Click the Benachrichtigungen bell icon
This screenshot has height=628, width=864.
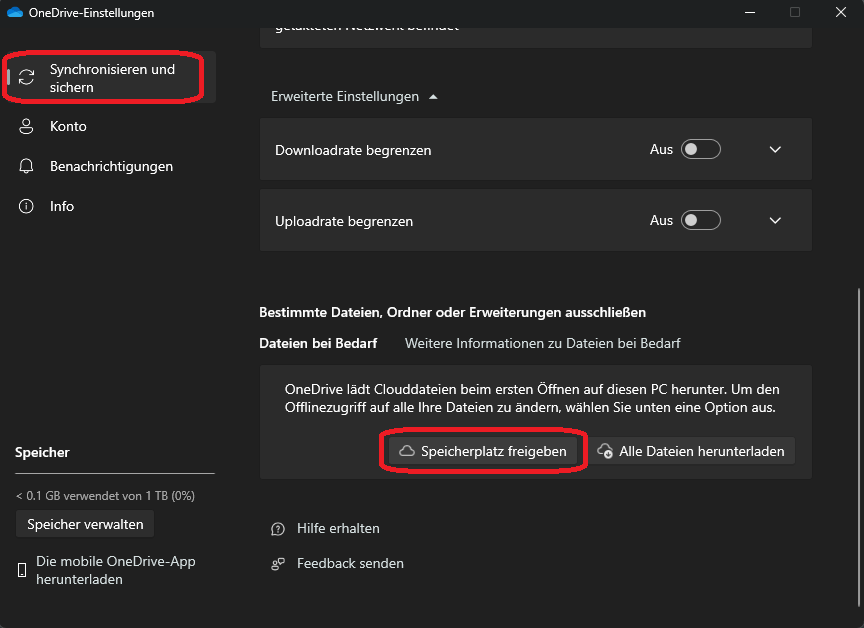(26, 166)
